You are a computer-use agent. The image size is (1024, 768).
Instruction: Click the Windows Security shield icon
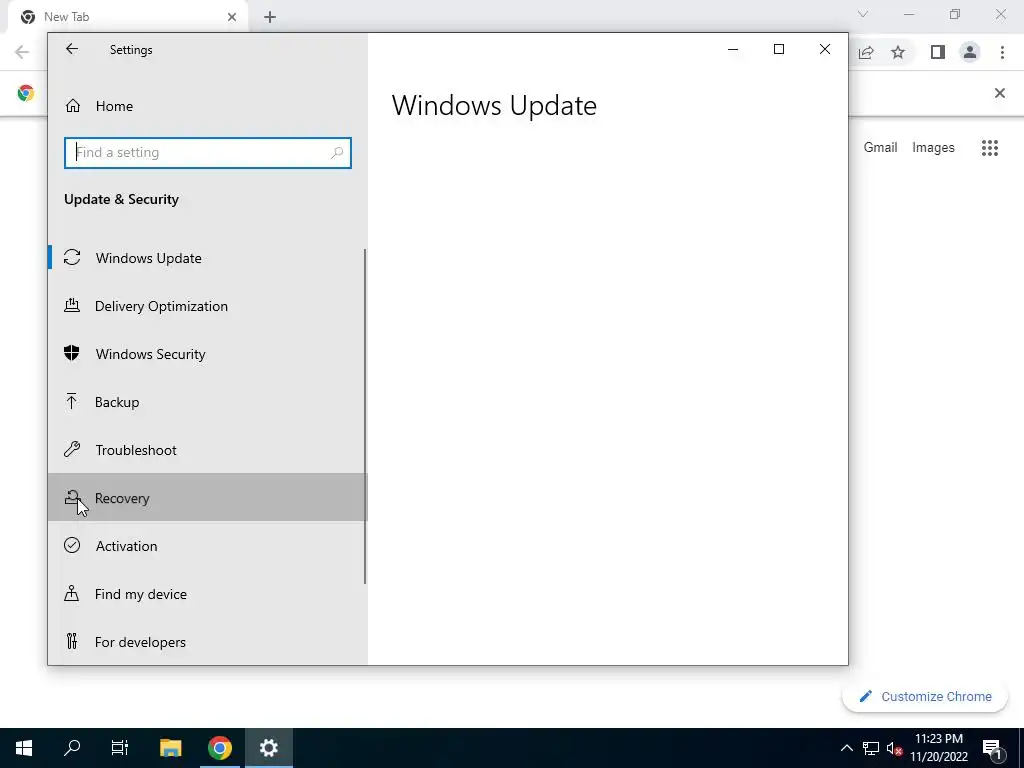coord(72,353)
